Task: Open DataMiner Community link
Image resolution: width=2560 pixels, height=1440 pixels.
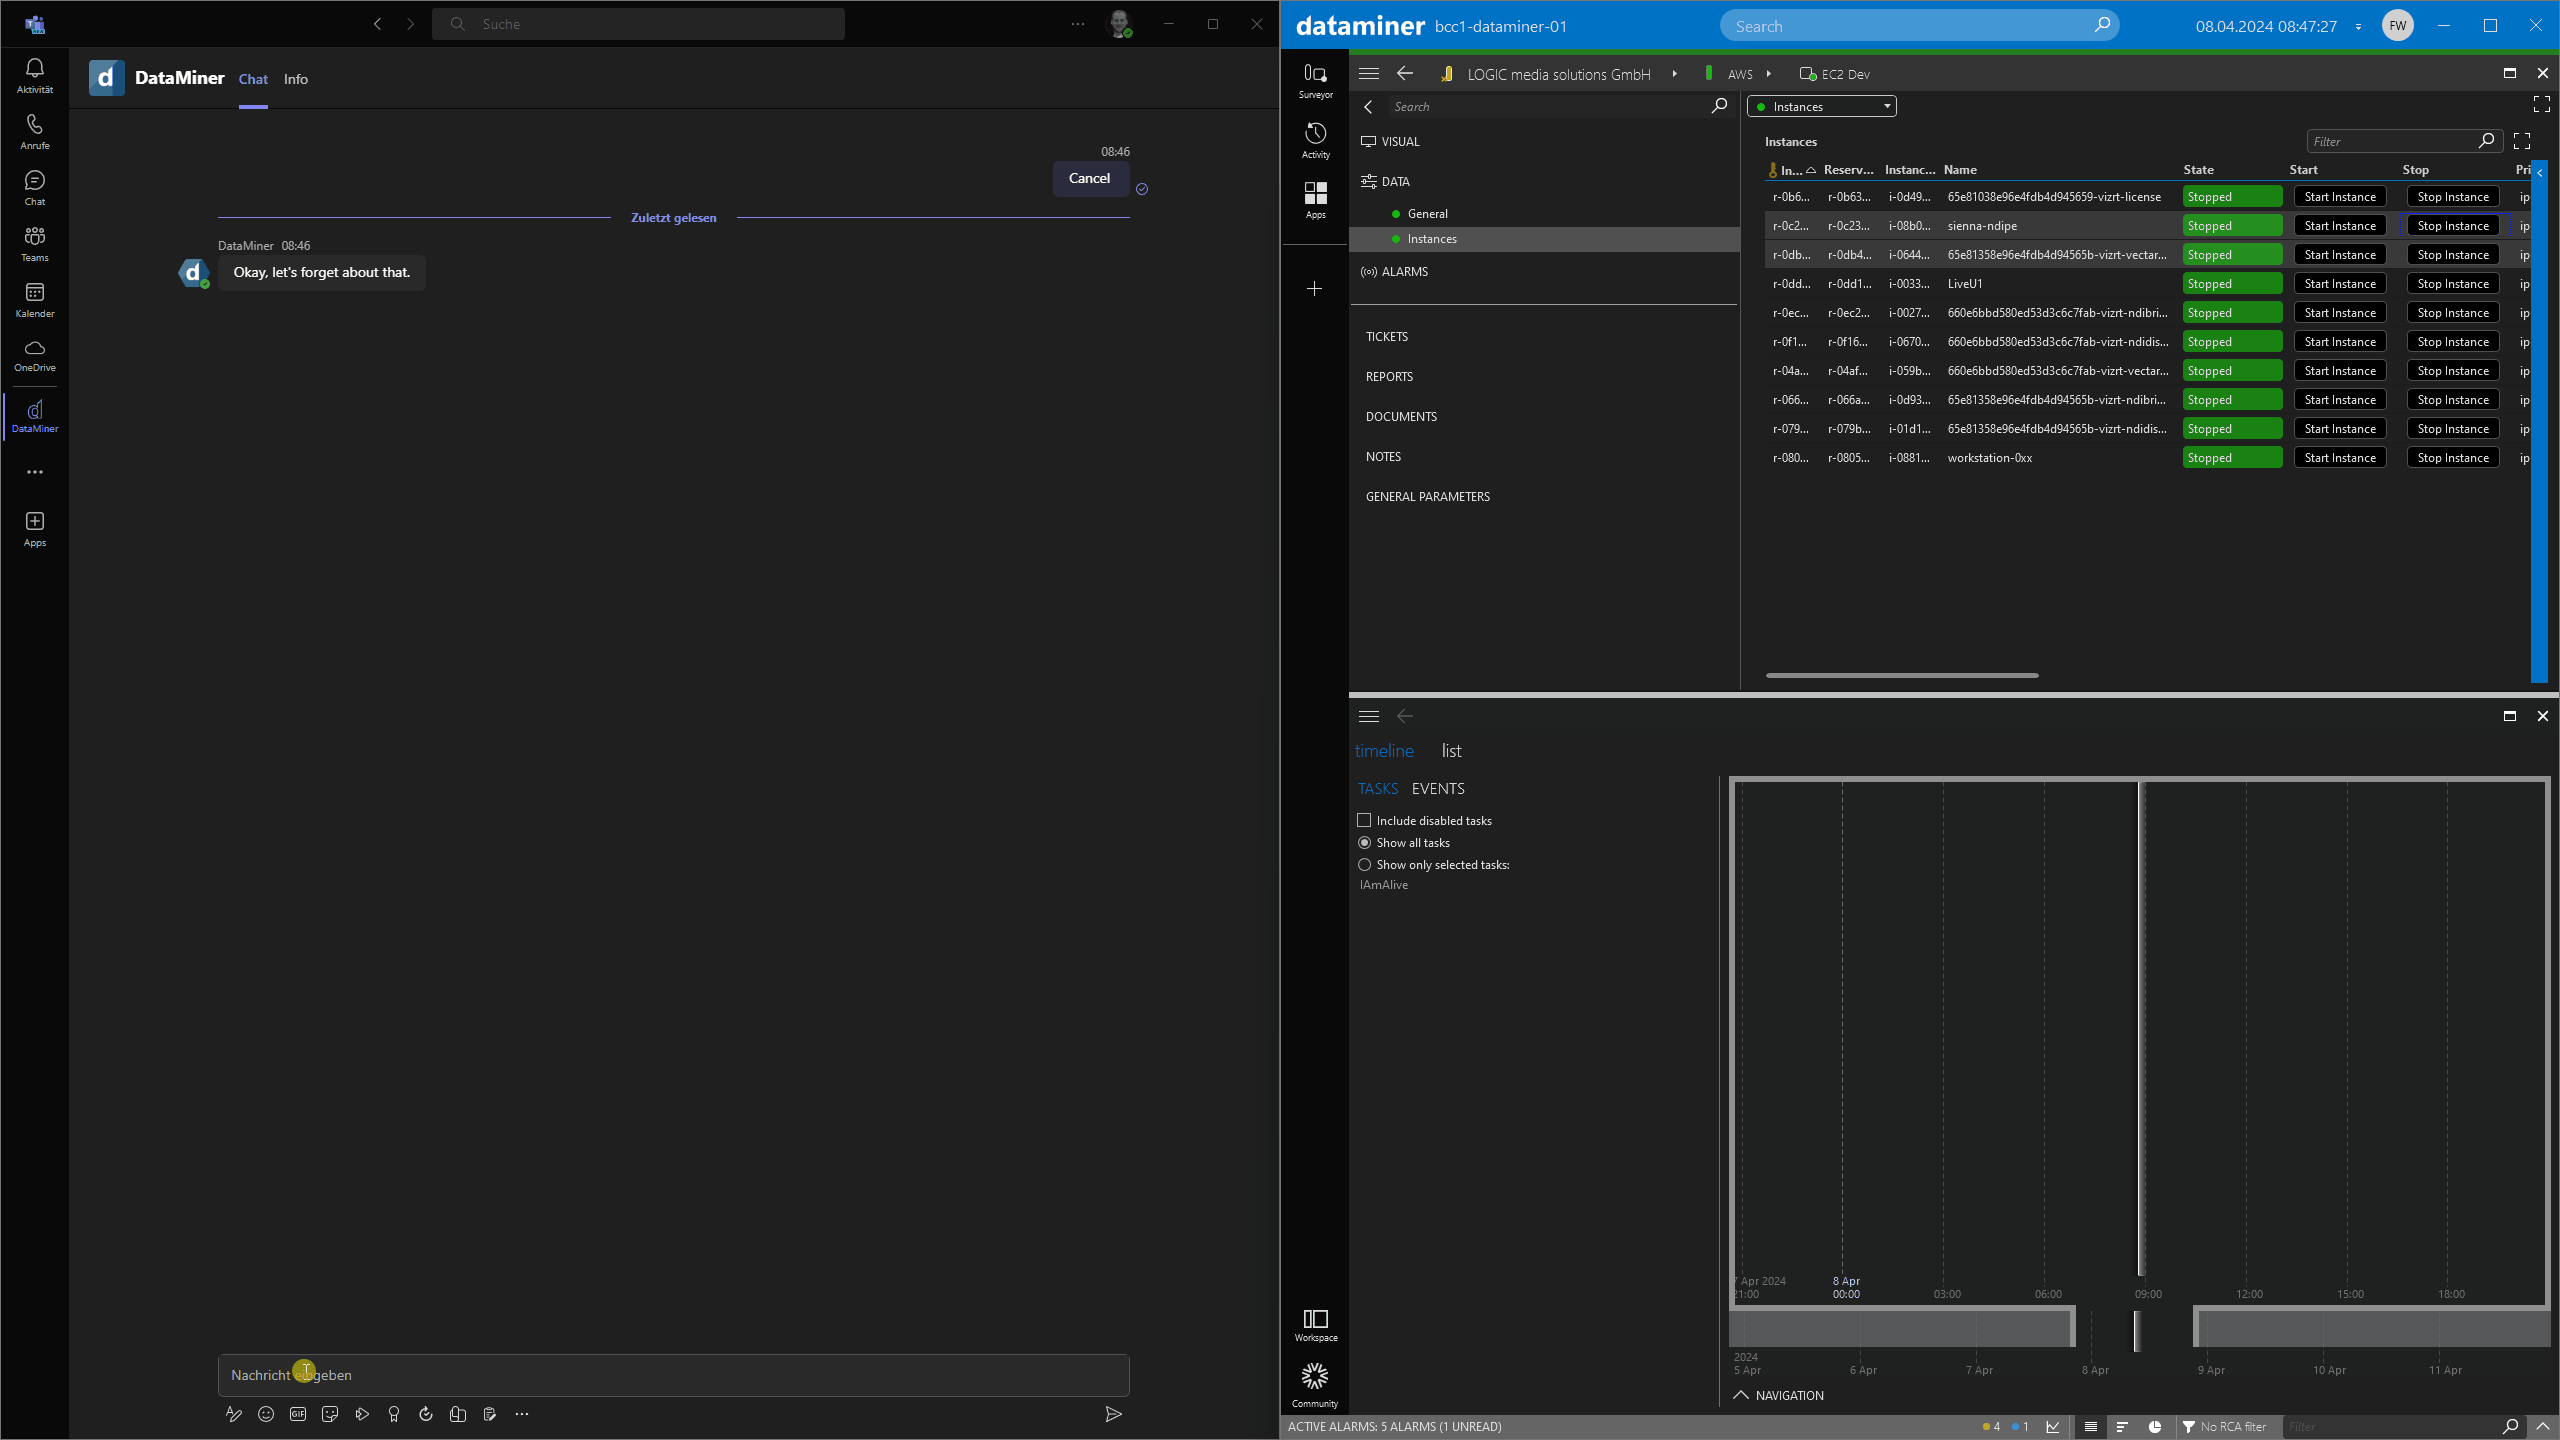Action: pyautogui.click(x=1315, y=1385)
